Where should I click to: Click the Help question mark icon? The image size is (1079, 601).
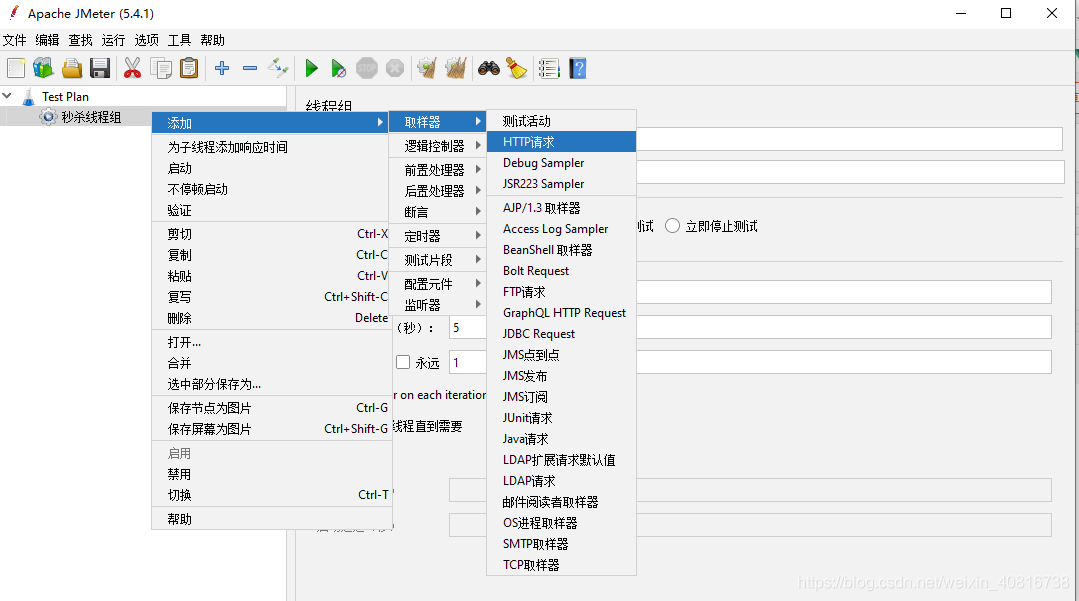click(578, 68)
